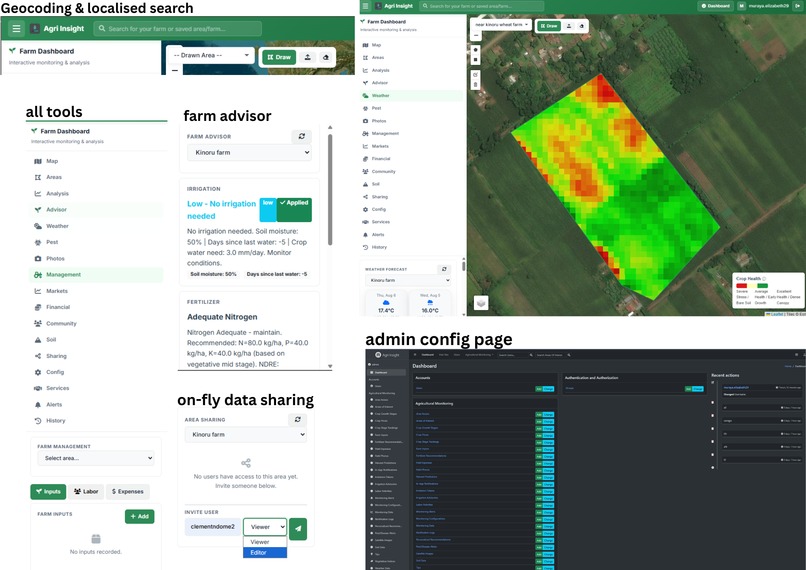The width and height of the screenshot is (806, 570).
Task: Send invite with paper plane button
Action: pos(298,529)
